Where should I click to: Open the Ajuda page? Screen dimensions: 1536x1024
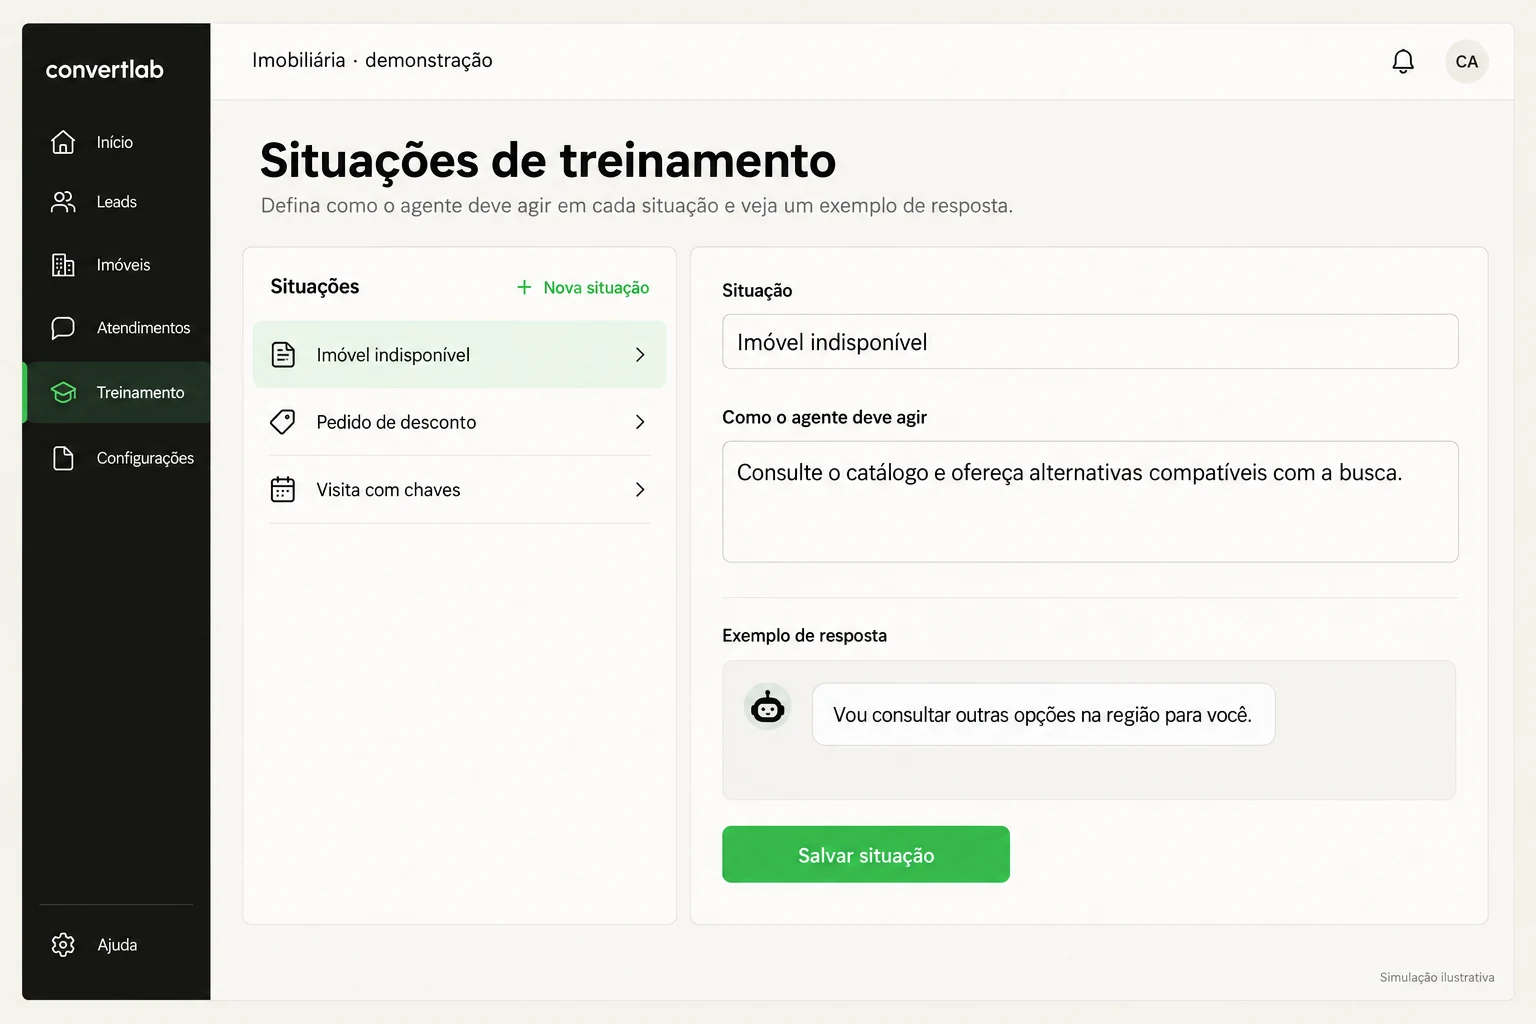point(117,945)
